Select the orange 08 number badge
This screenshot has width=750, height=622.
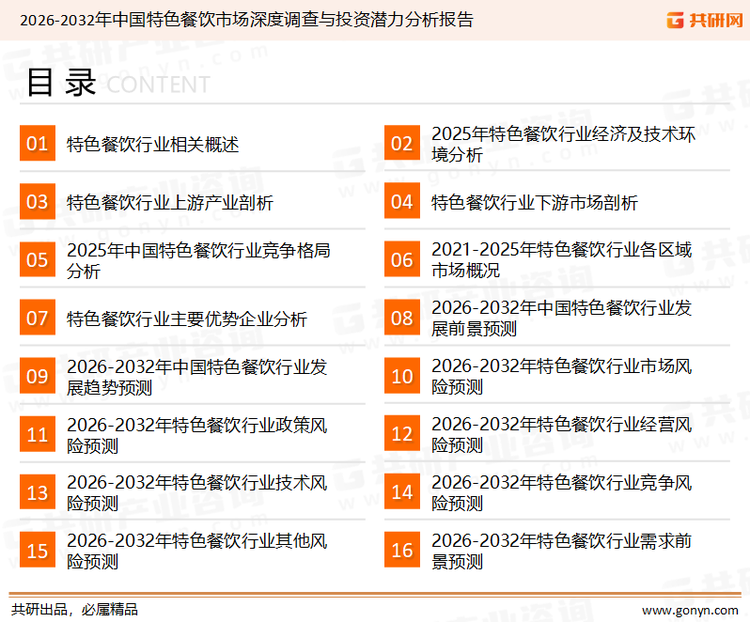pyautogui.click(x=402, y=318)
